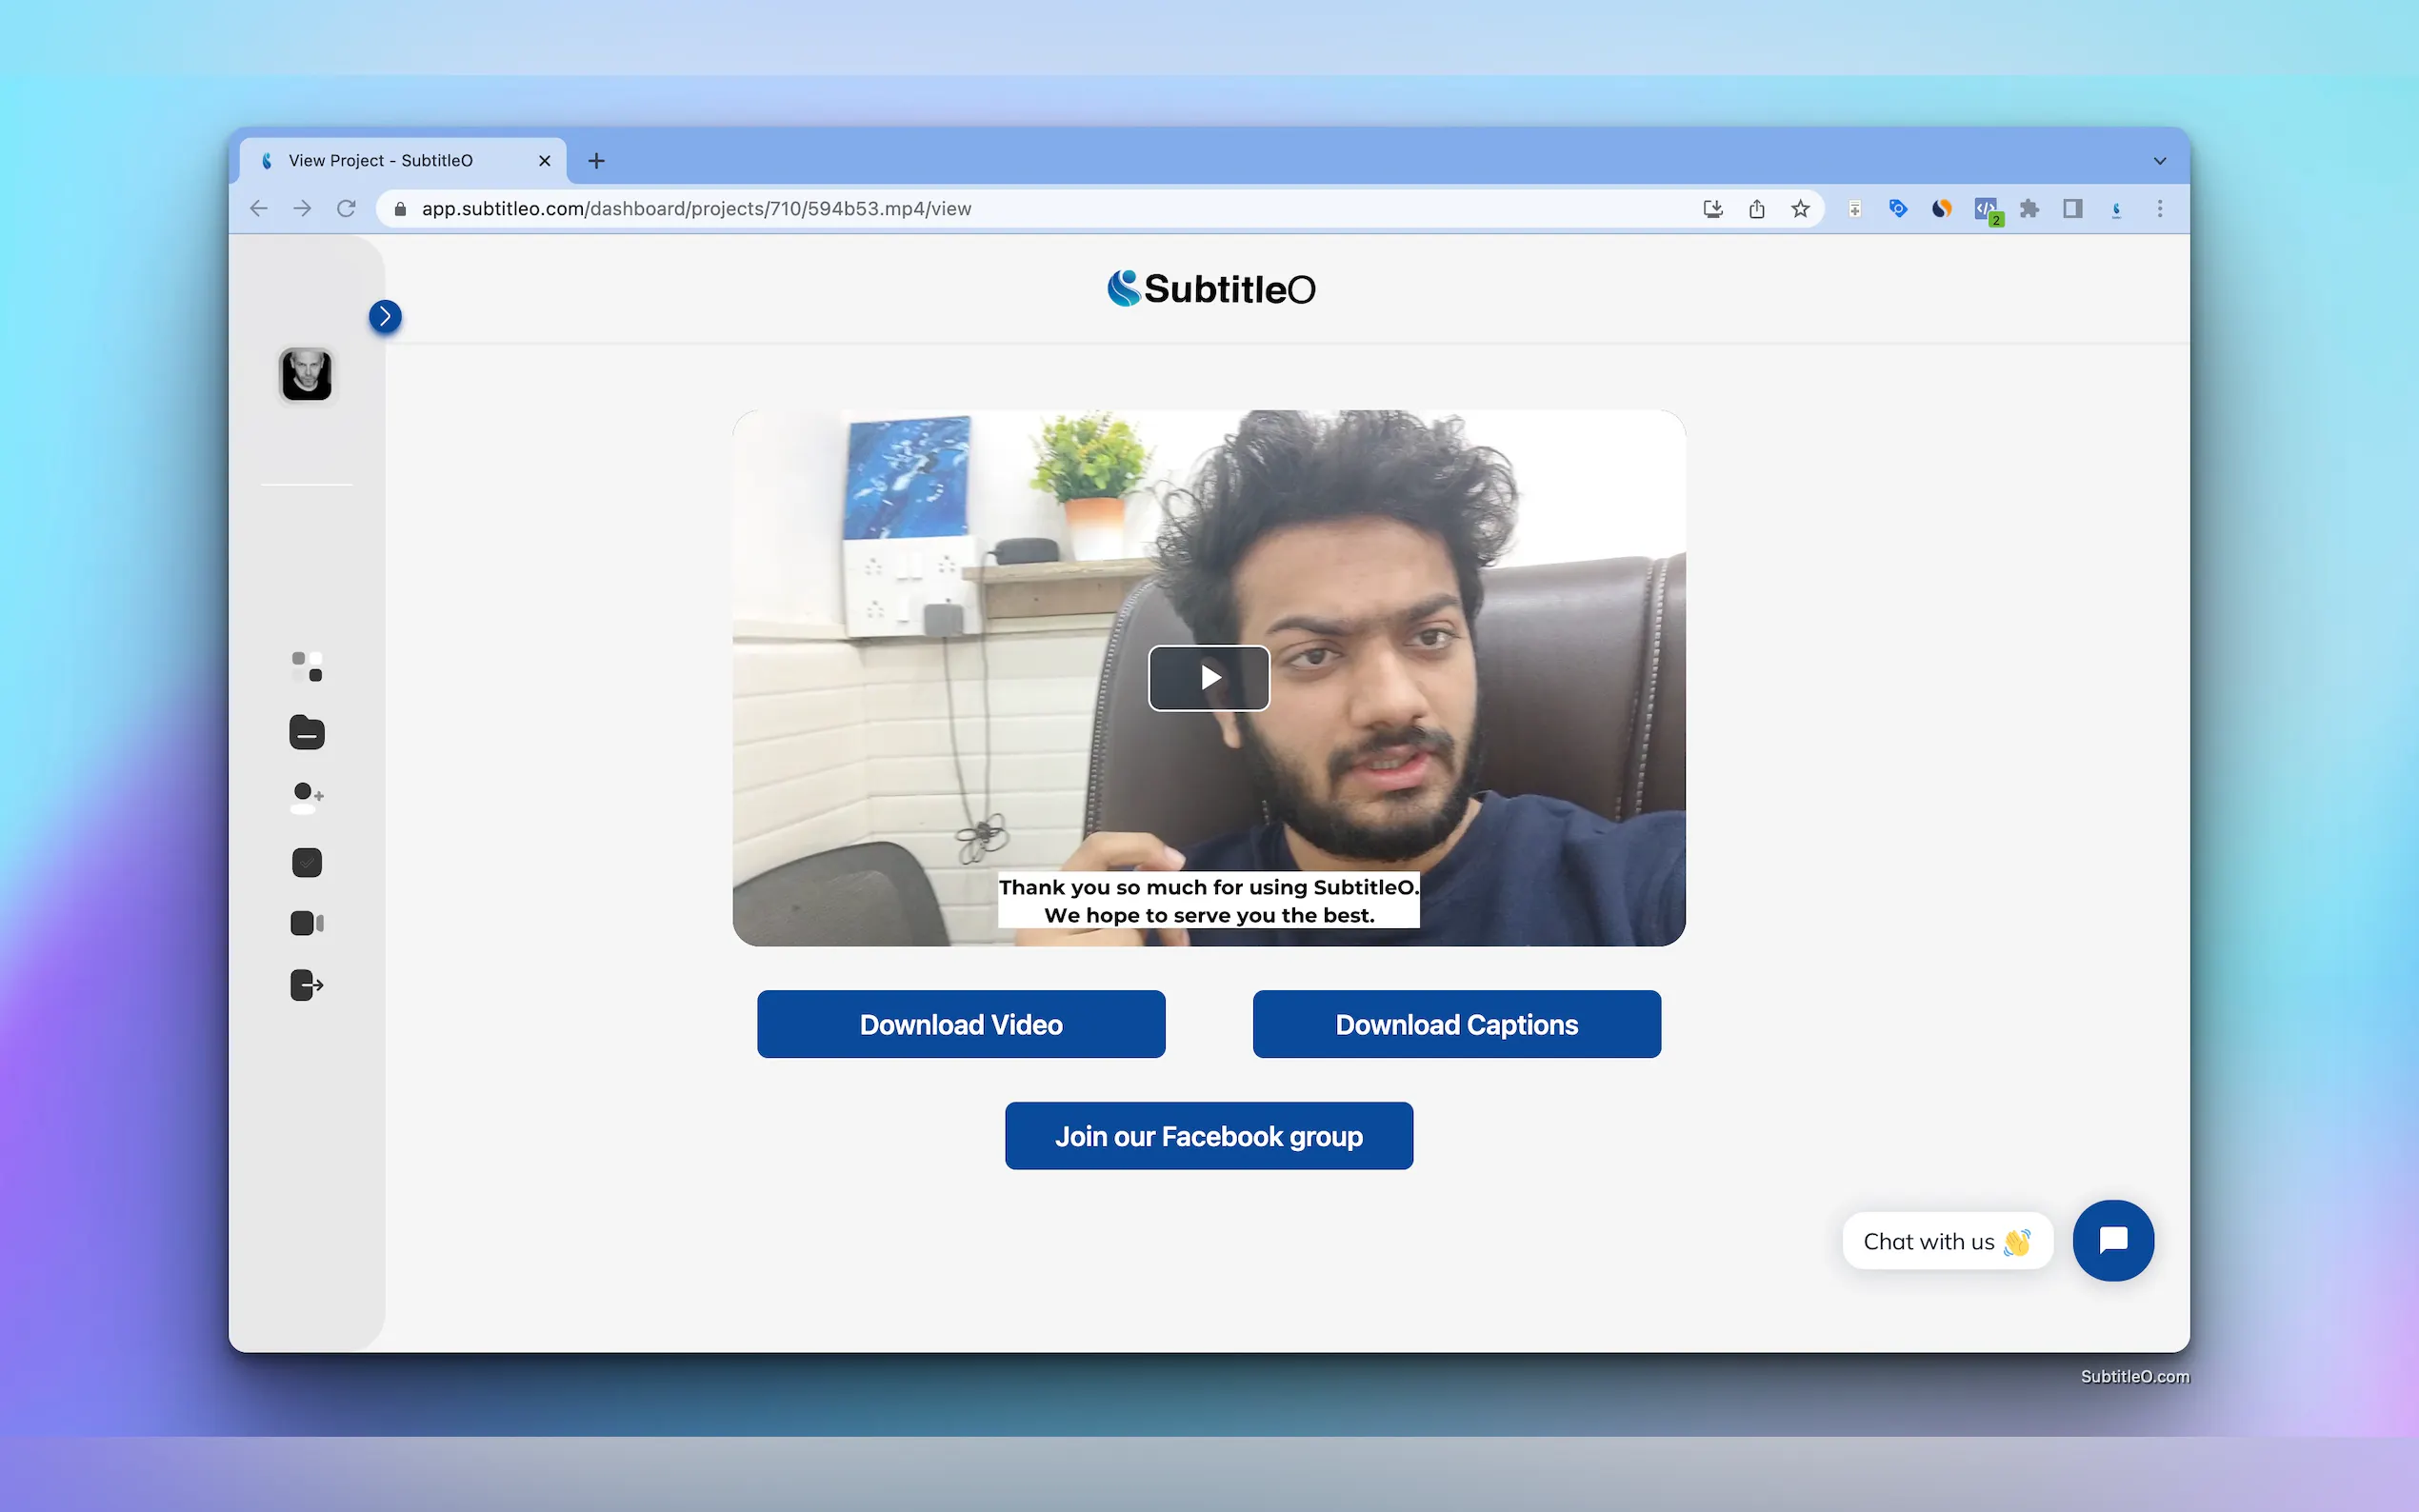Image resolution: width=2419 pixels, height=1512 pixels.
Task: Click Join our Facebook group button
Action: pyautogui.click(x=1208, y=1136)
